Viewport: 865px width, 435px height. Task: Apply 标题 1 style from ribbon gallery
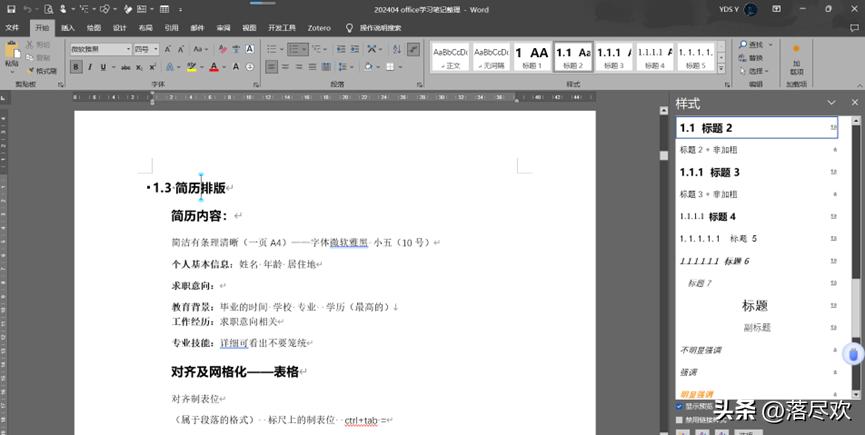pyautogui.click(x=532, y=57)
